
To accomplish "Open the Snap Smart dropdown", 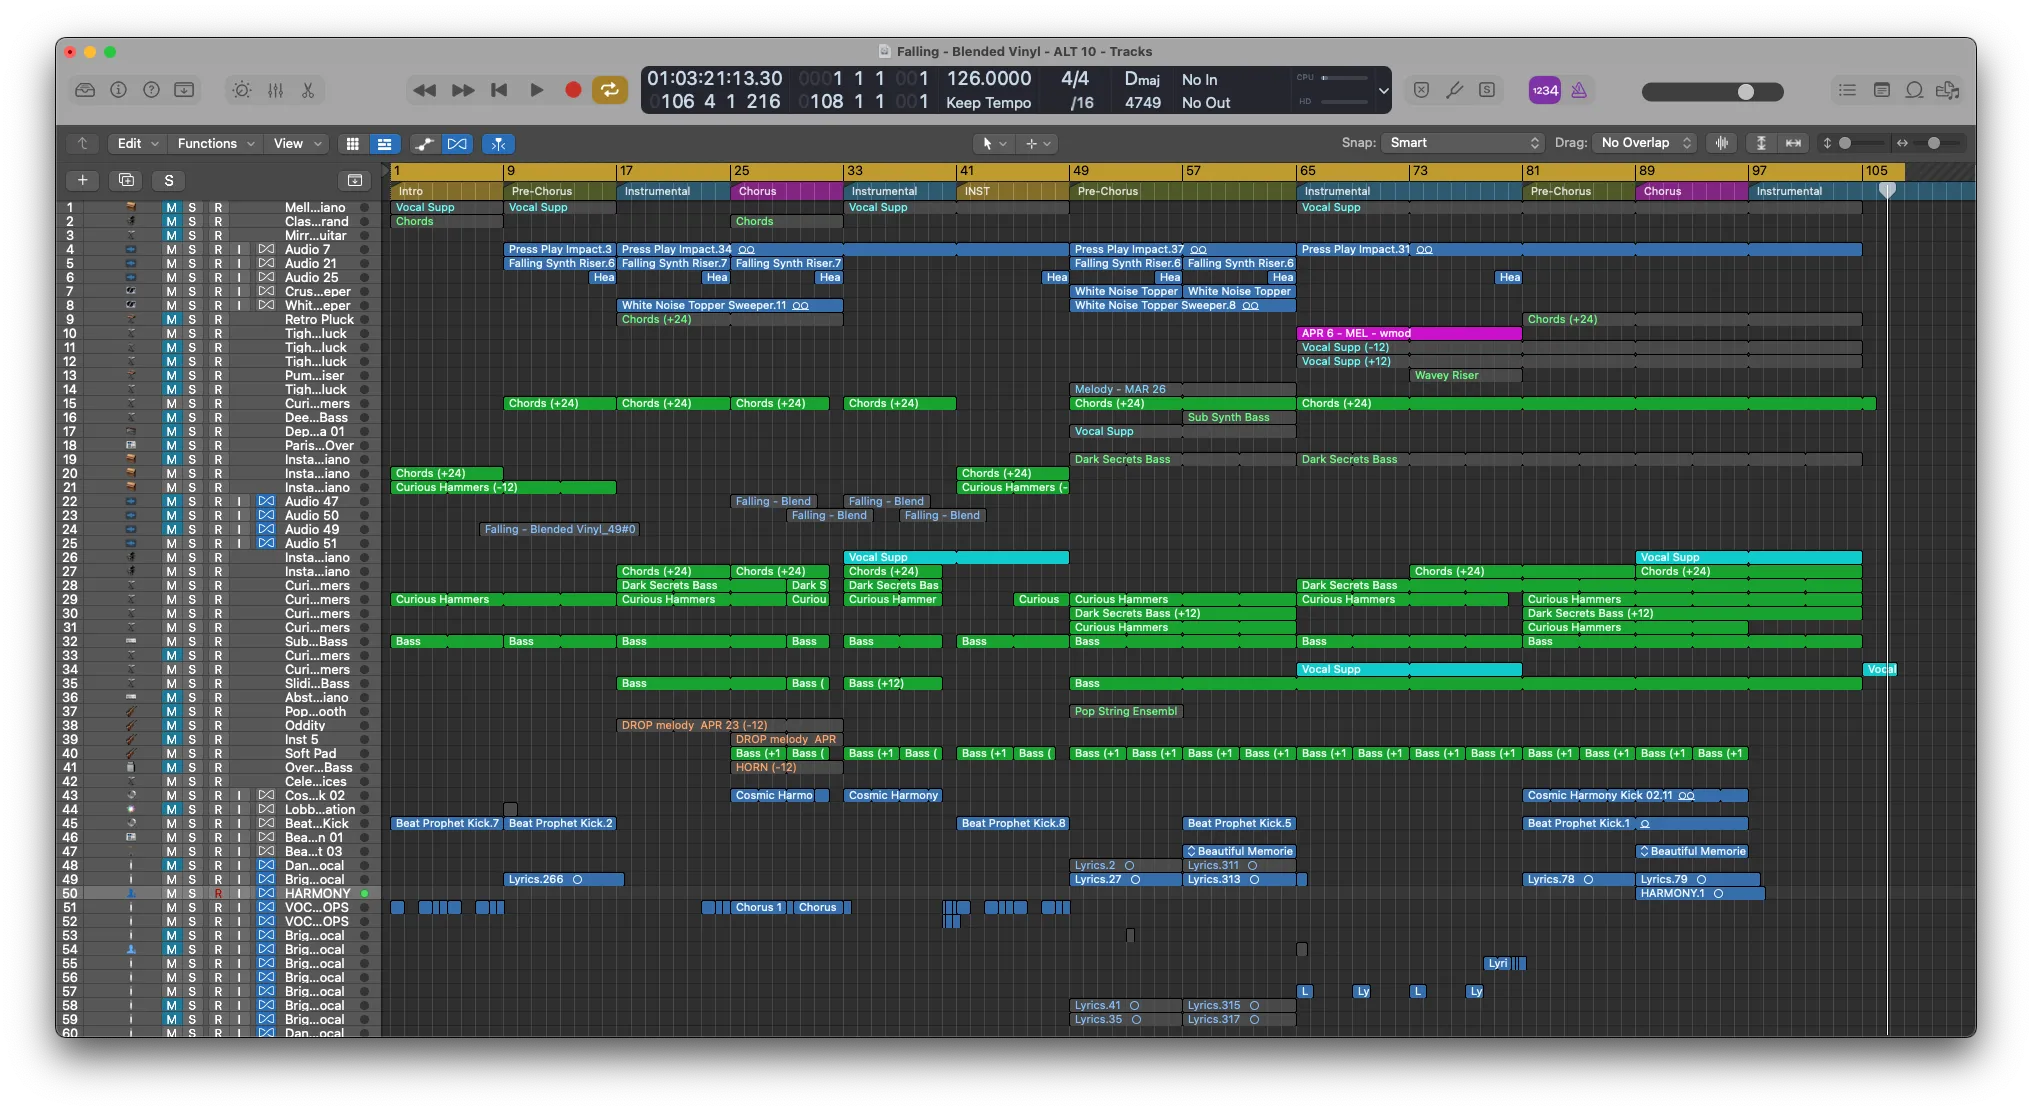I will tap(1462, 143).
